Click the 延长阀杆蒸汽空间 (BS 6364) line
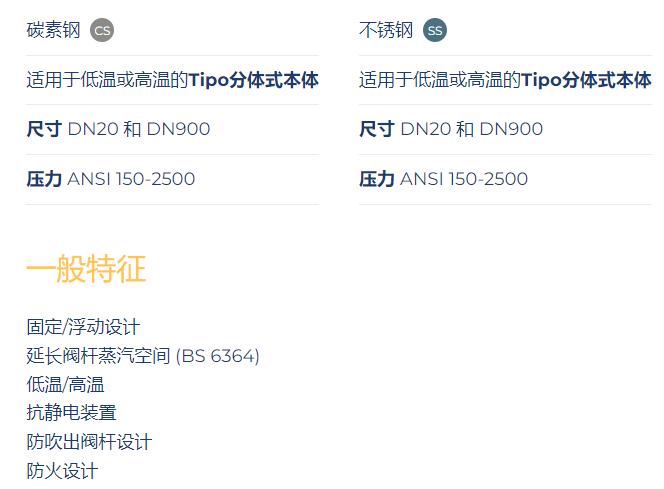This screenshot has height=489, width=664. coord(143,356)
